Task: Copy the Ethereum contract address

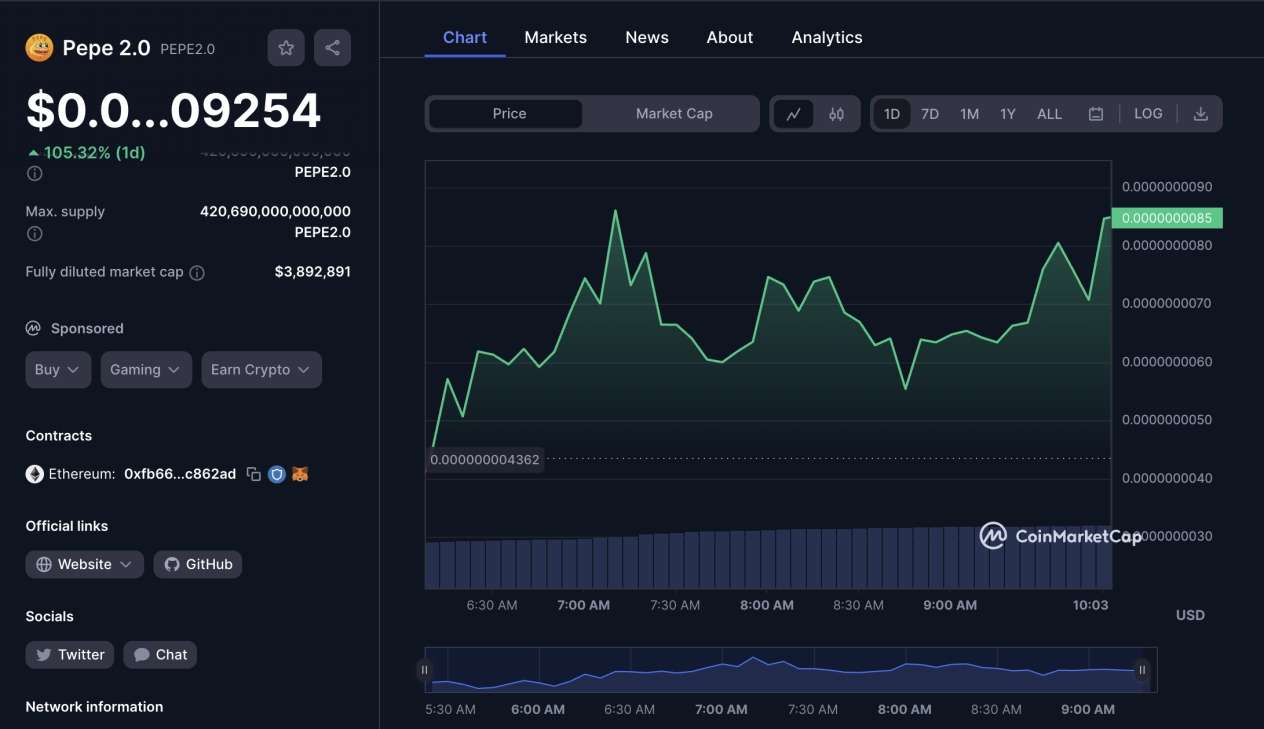Action: (x=254, y=474)
